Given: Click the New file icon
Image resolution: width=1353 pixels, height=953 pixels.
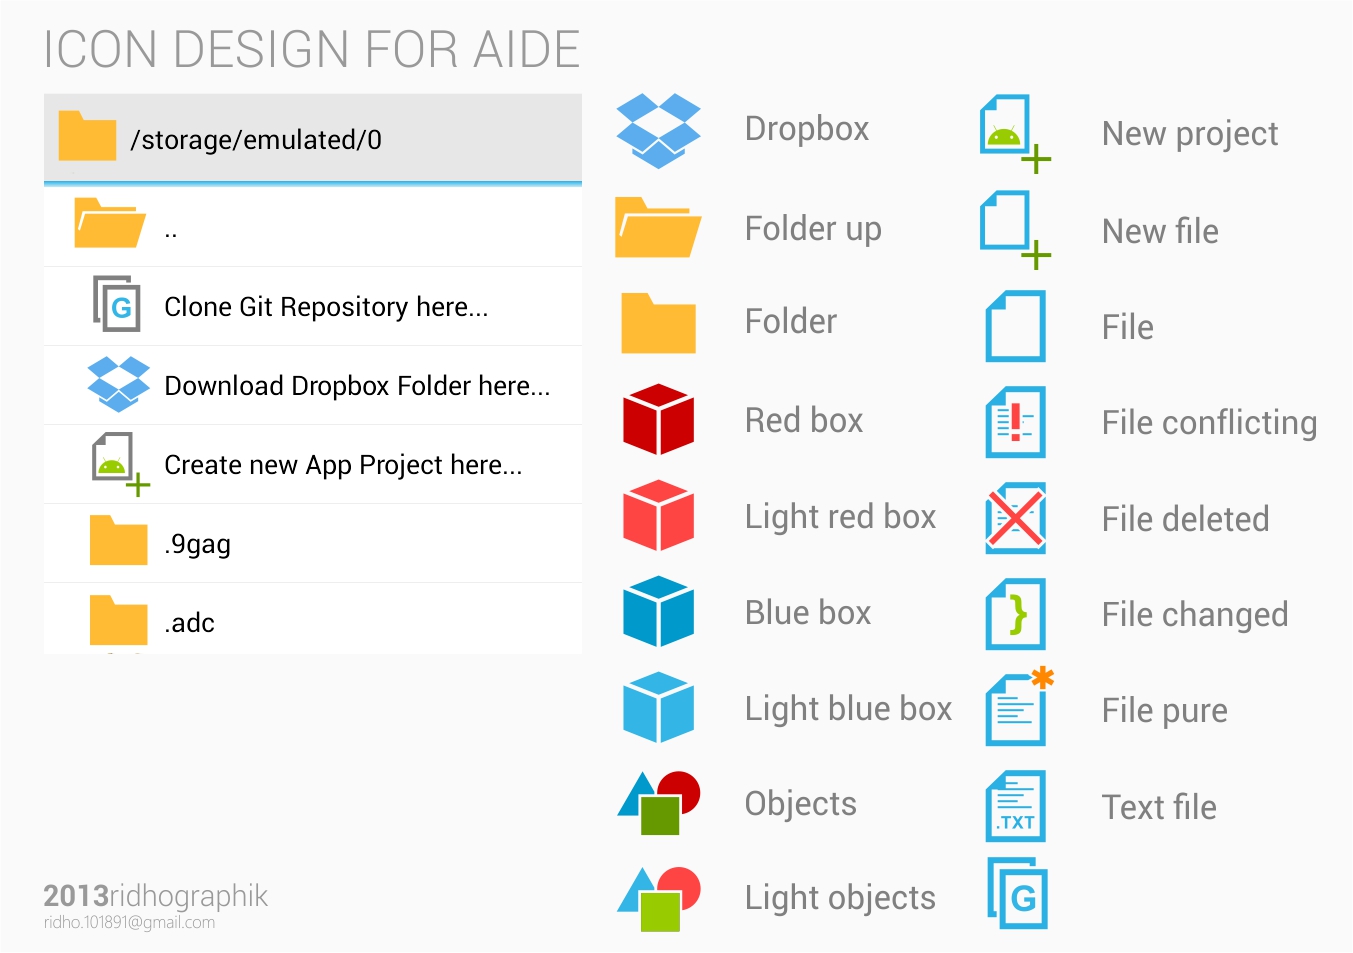Looking at the screenshot, I should 1012,230.
